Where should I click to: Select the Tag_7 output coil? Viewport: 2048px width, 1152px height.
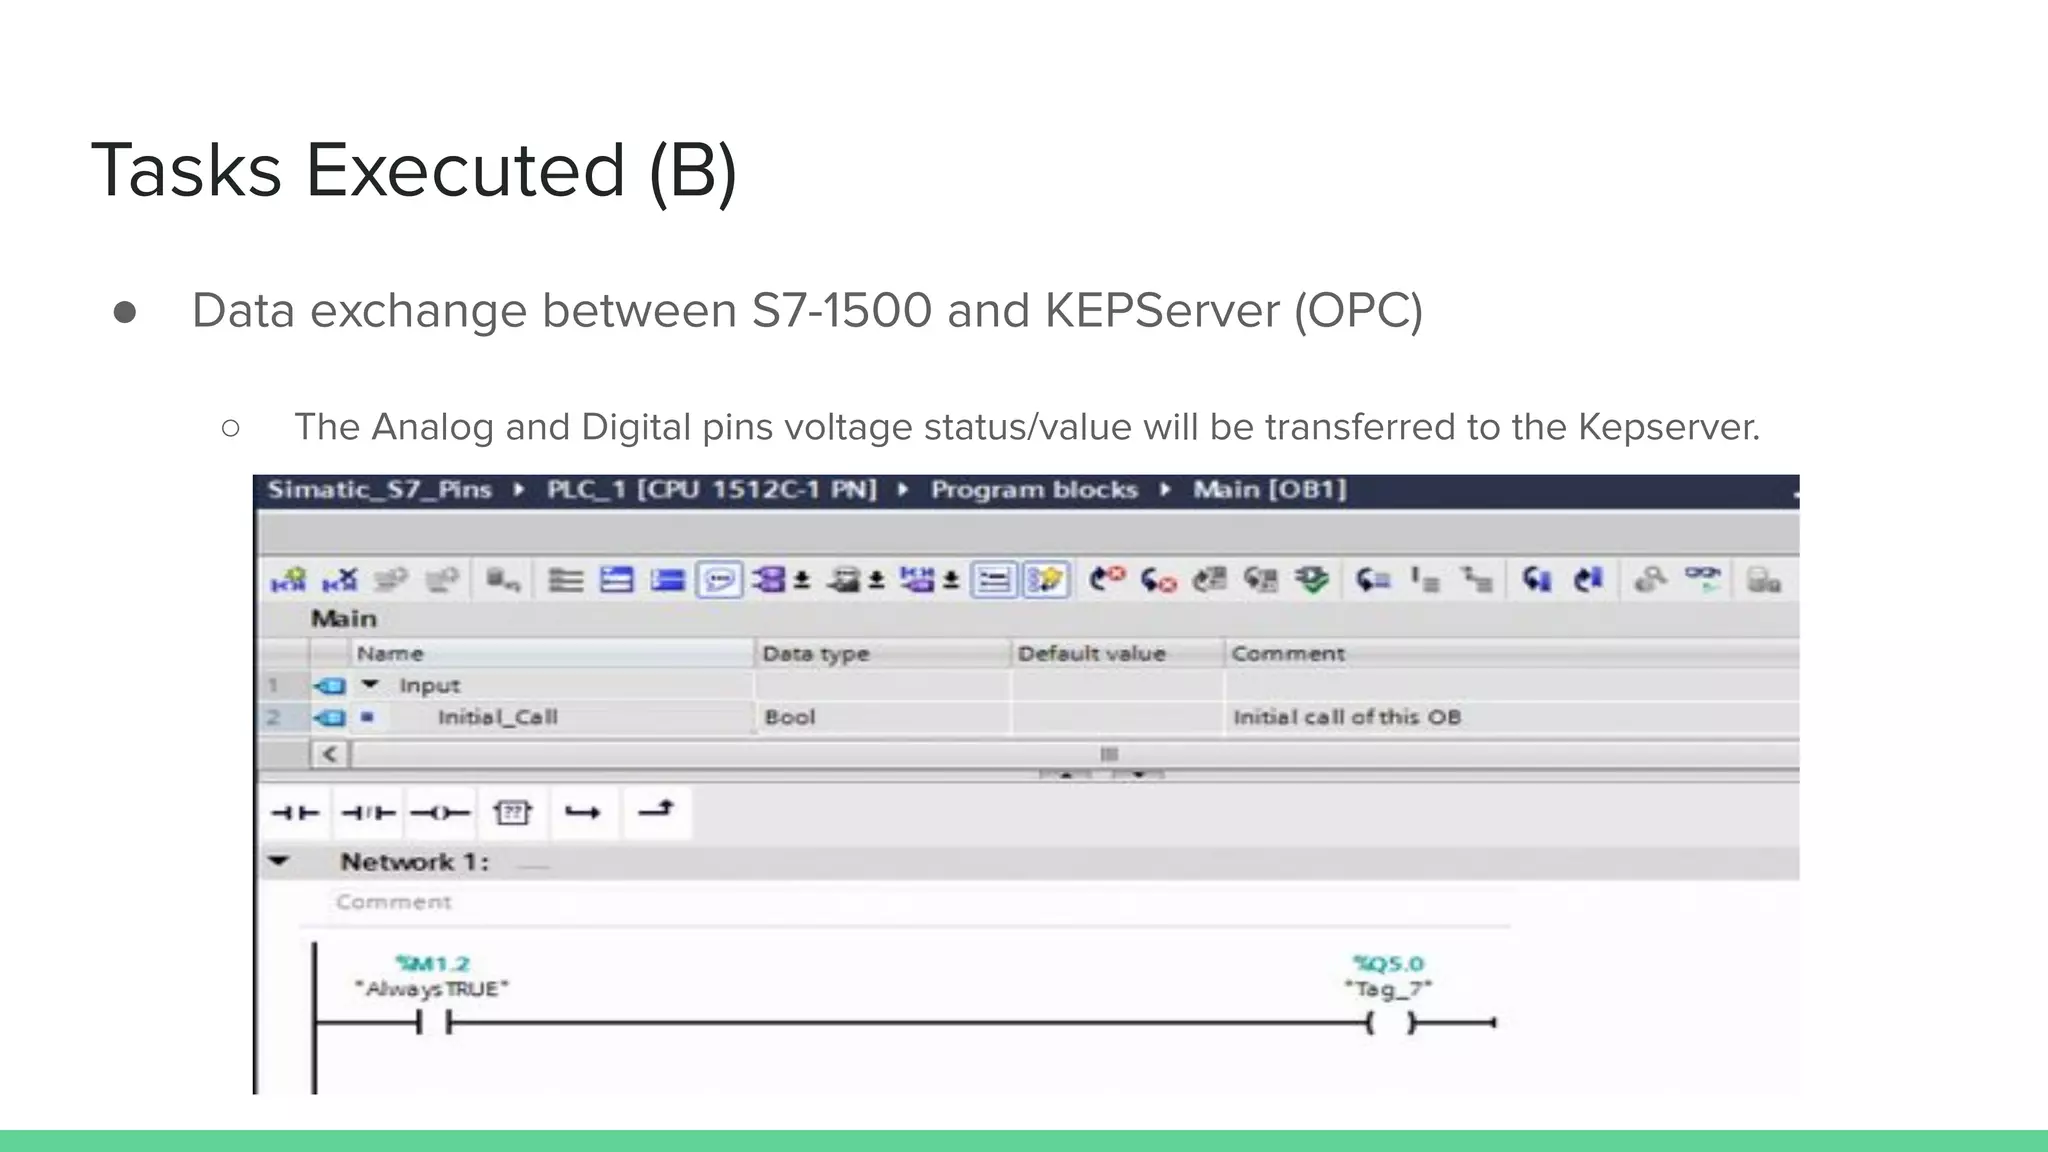coord(1391,1022)
